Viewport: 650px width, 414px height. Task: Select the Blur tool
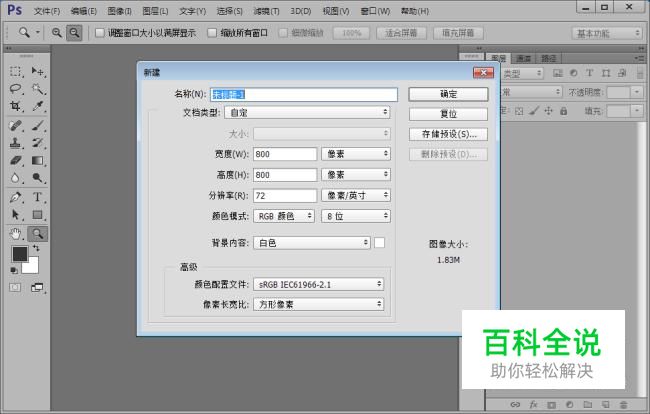16,178
